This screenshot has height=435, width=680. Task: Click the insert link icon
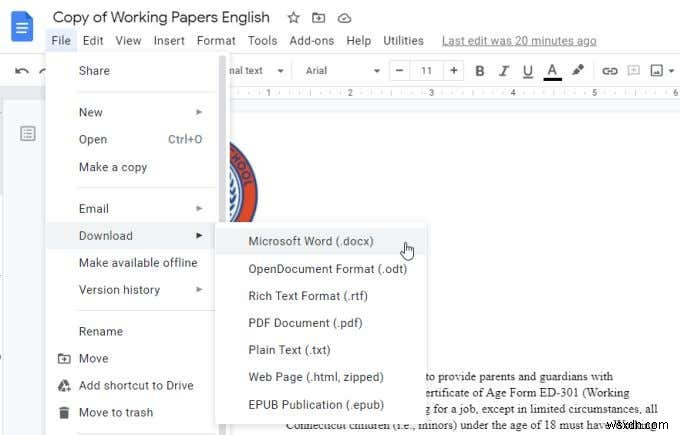coord(609,71)
